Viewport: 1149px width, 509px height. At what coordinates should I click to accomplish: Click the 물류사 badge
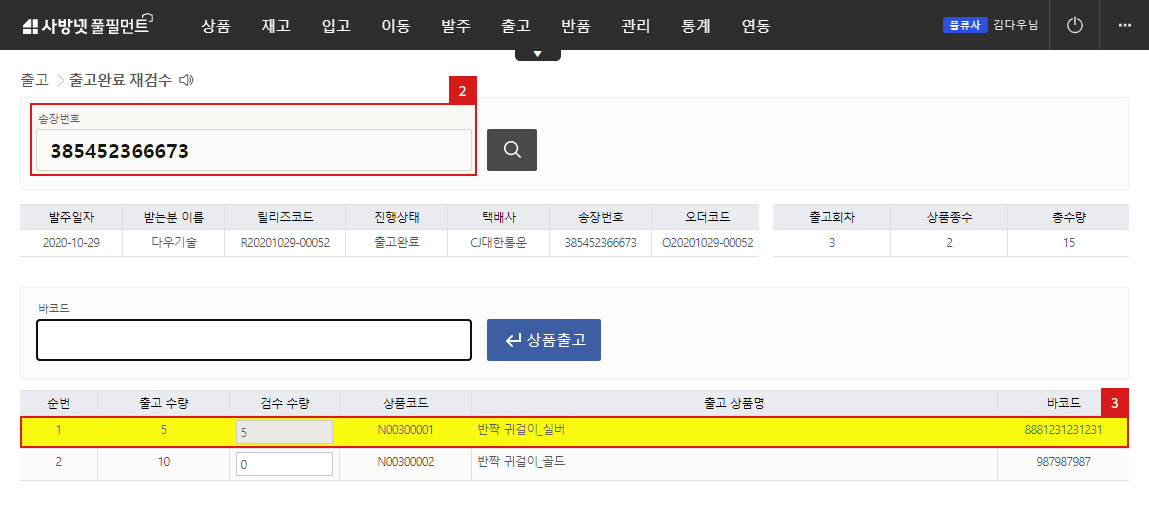(965, 25)
